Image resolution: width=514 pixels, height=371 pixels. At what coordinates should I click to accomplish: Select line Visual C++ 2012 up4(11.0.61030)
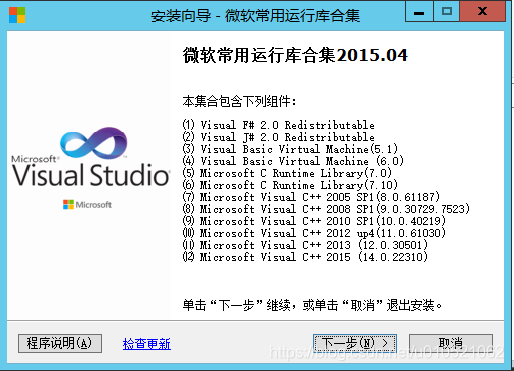point(314,233)
